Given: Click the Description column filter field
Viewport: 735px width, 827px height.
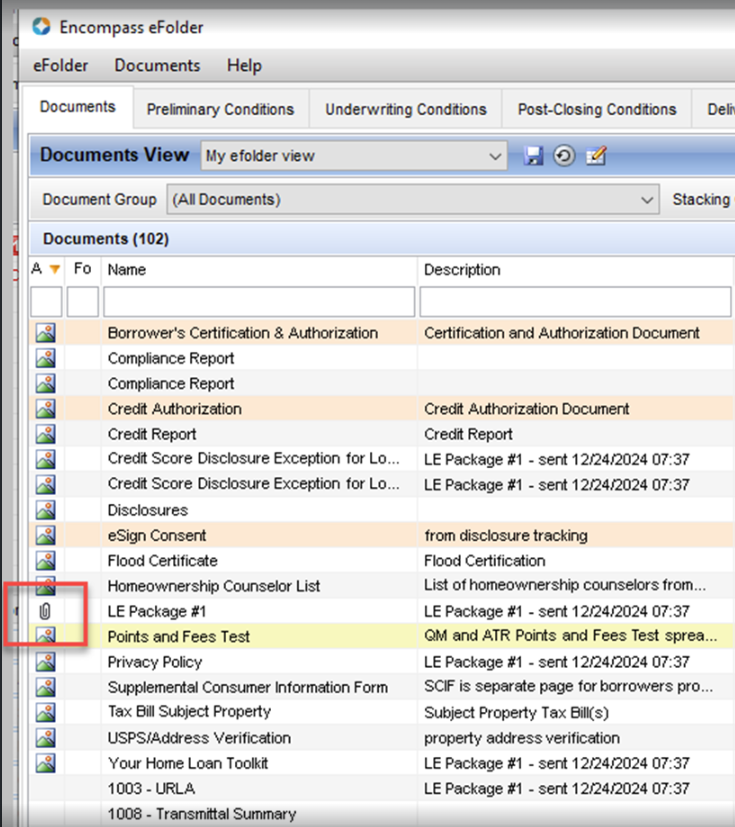Looking at the screenshot, I should [575, 302].
